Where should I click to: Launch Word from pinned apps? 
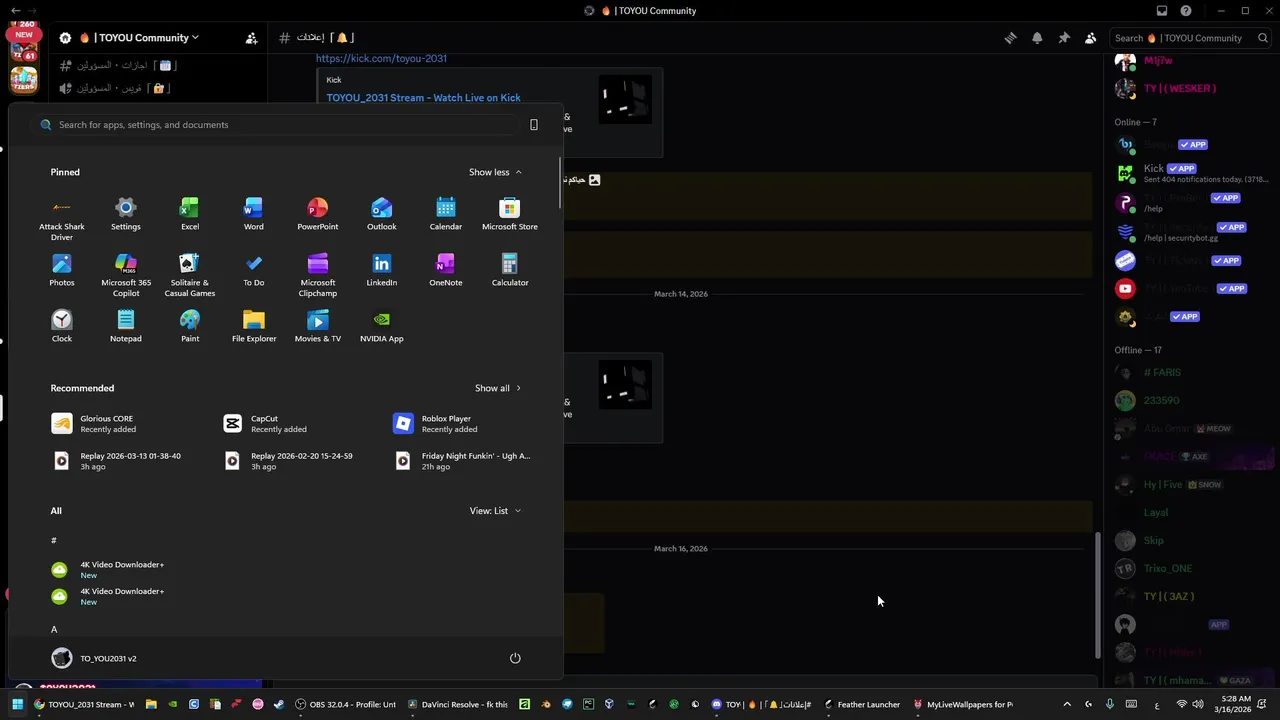254,214
